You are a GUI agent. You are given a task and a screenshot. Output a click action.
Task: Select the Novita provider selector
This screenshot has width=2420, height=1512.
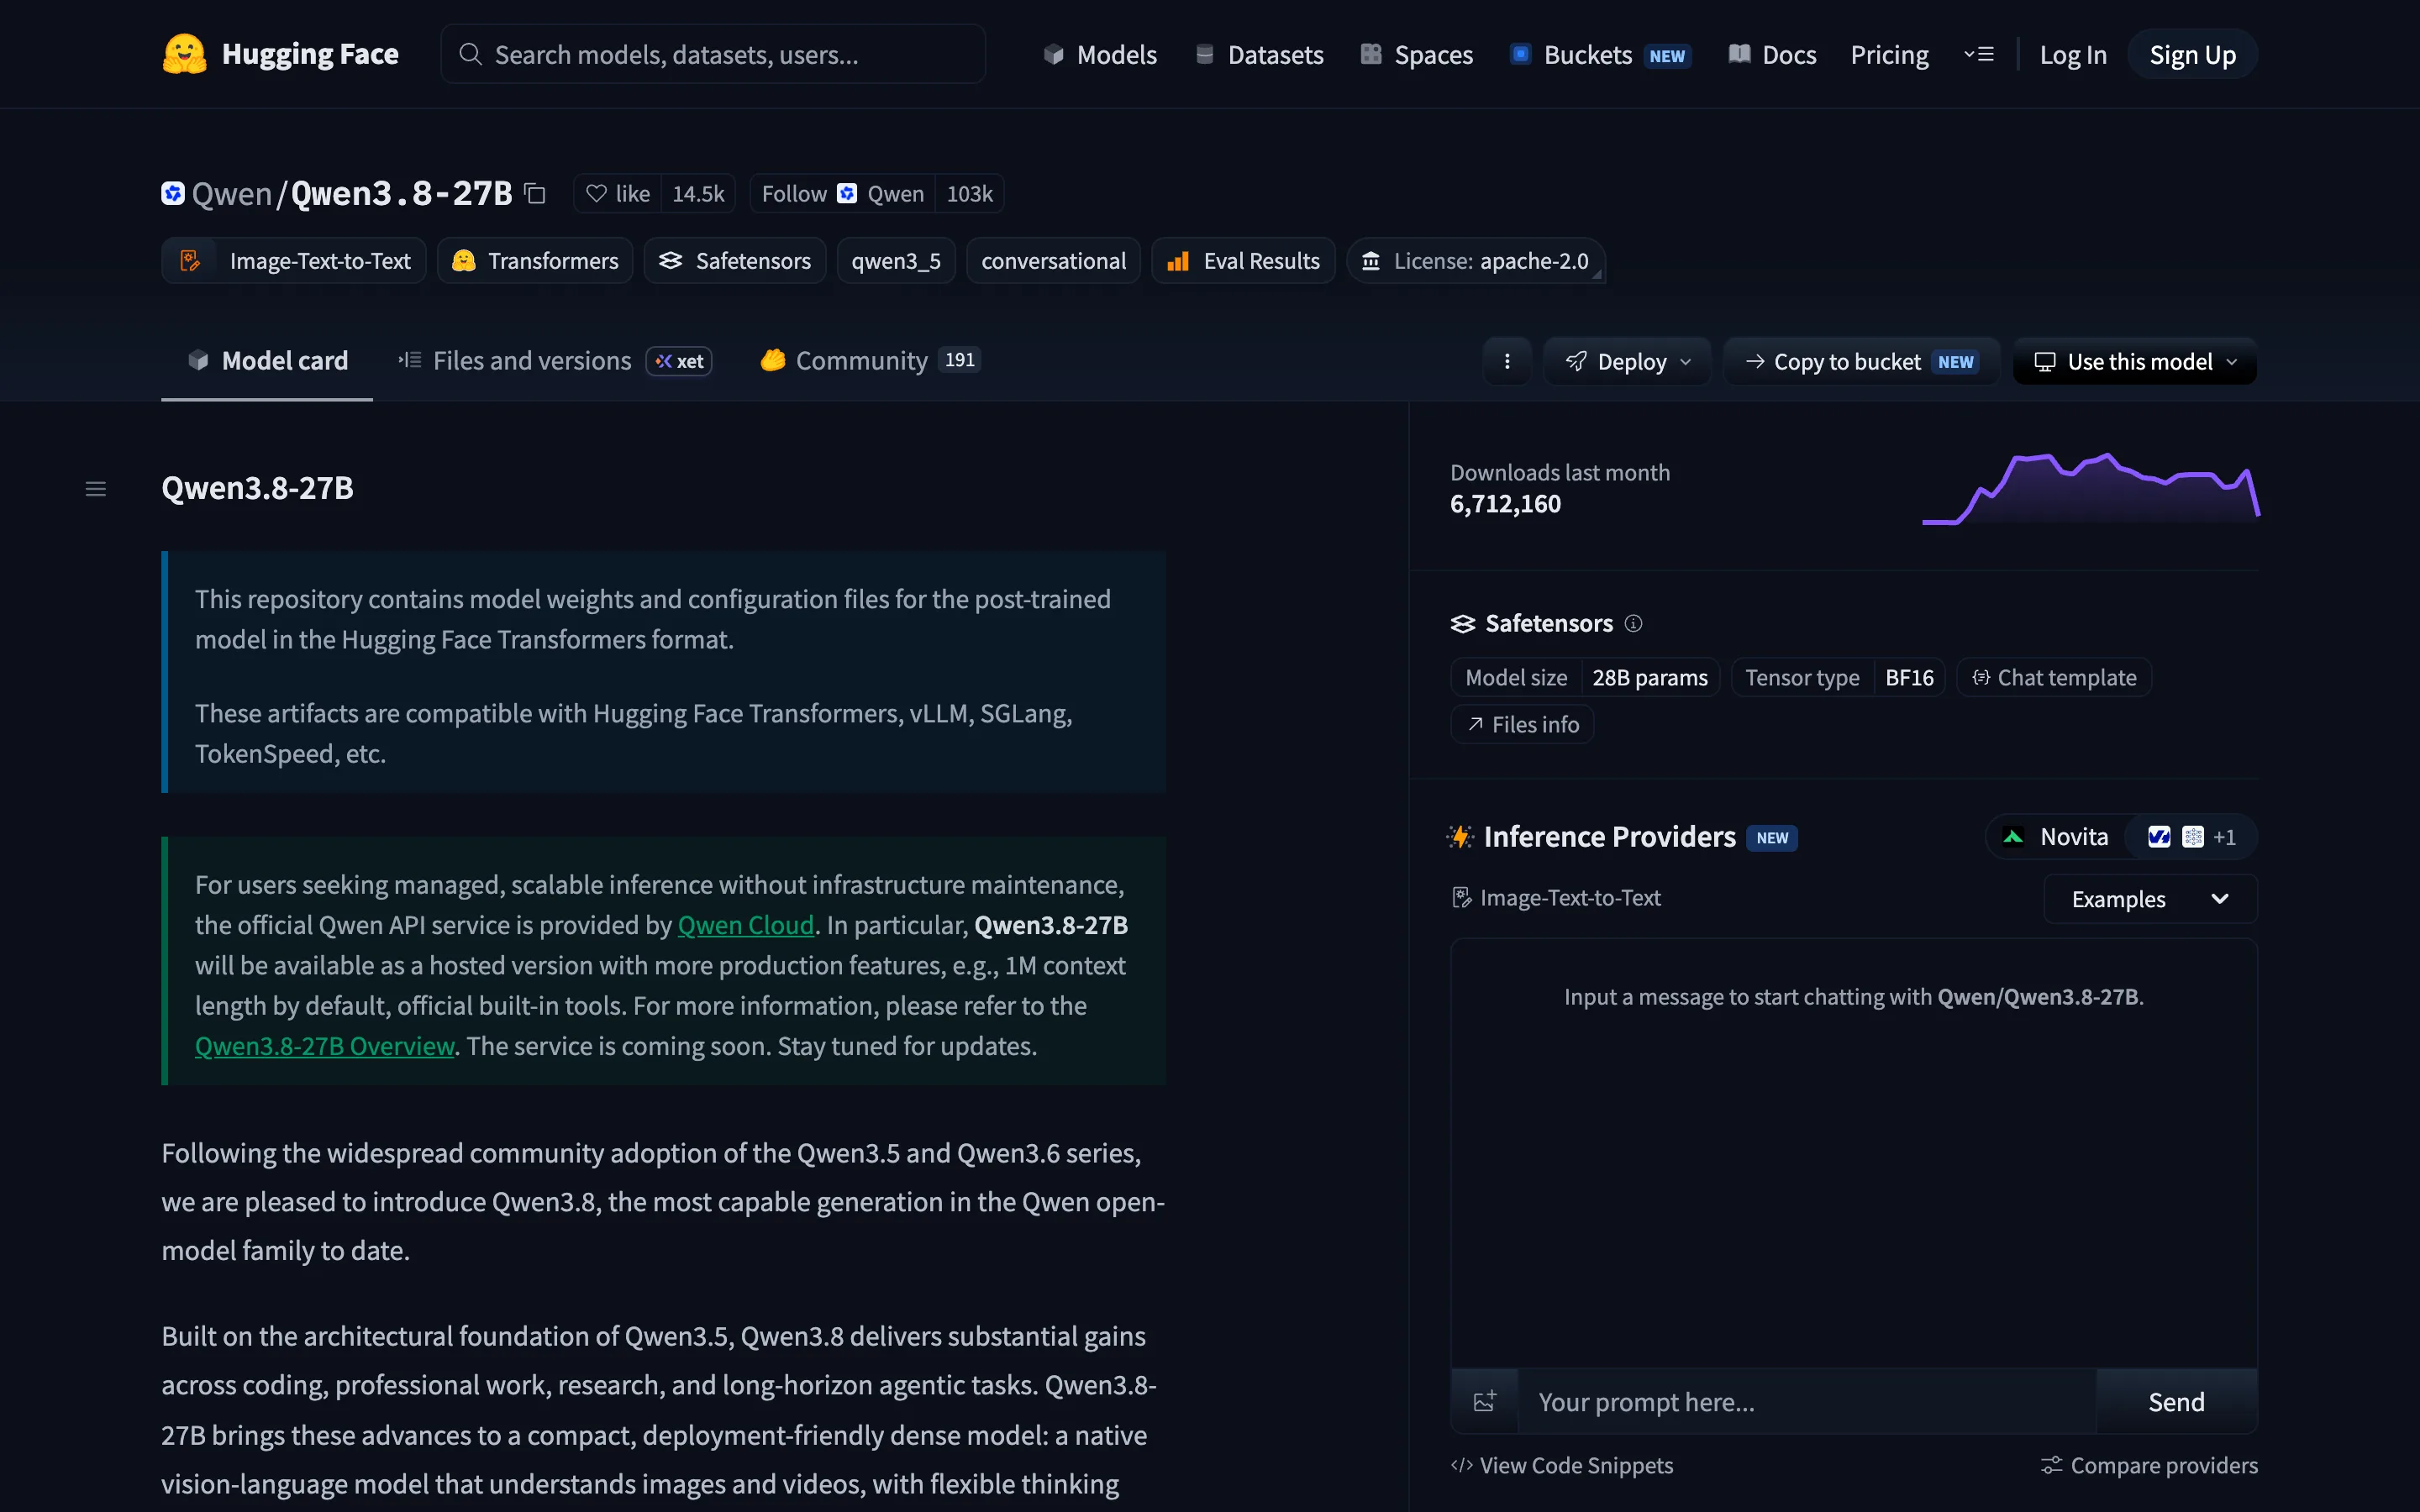click(2058, 837)
